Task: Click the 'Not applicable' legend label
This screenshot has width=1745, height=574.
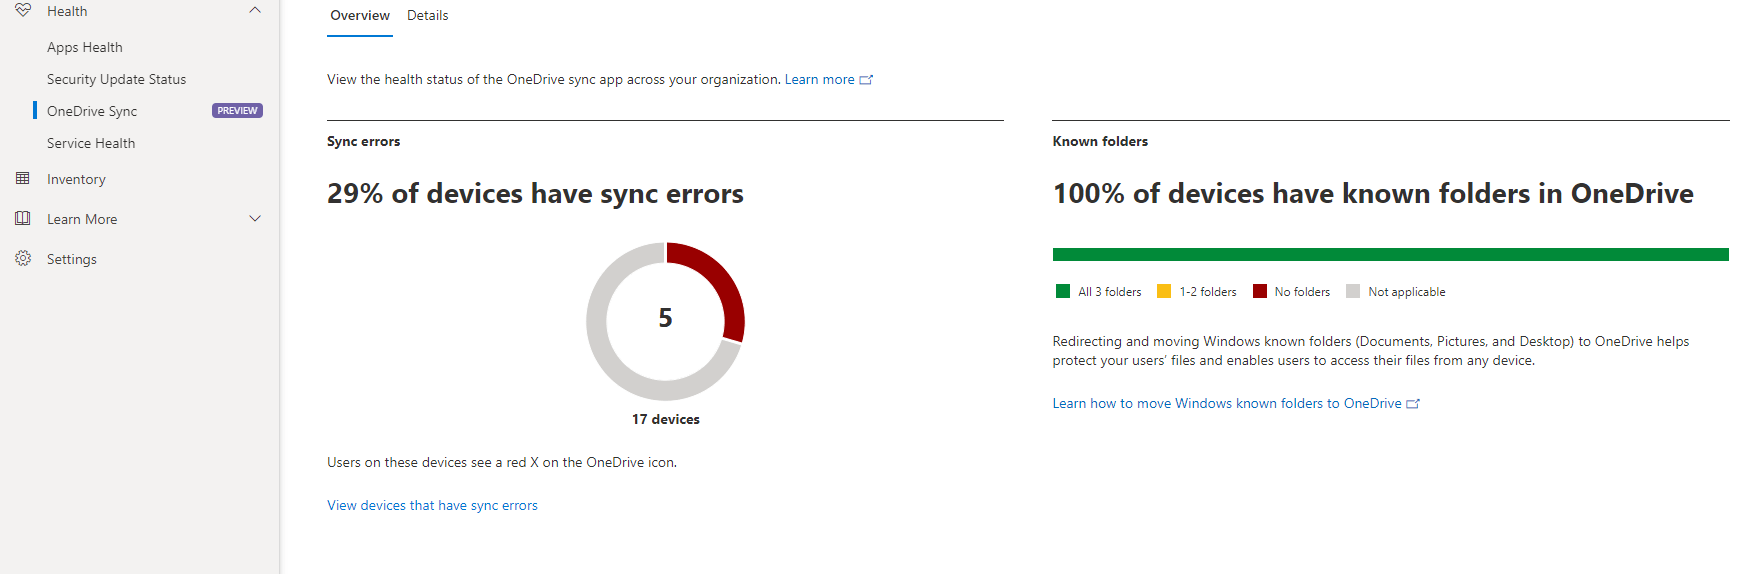Action: [1407, 292]
